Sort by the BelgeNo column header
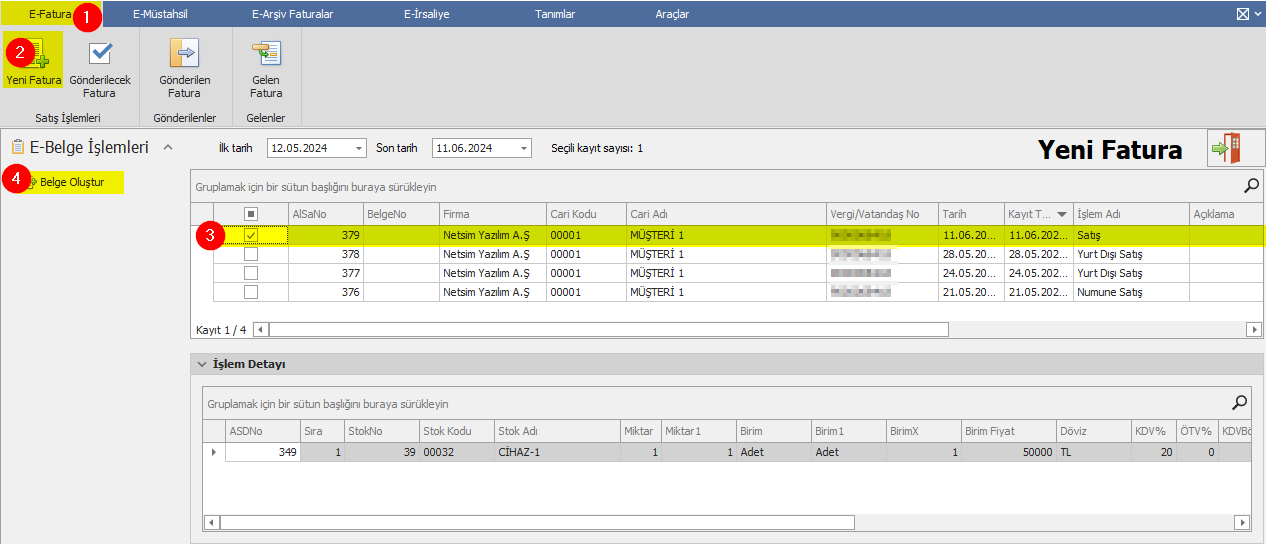Viewport: 1266px width, 544px height. [401, 214]
